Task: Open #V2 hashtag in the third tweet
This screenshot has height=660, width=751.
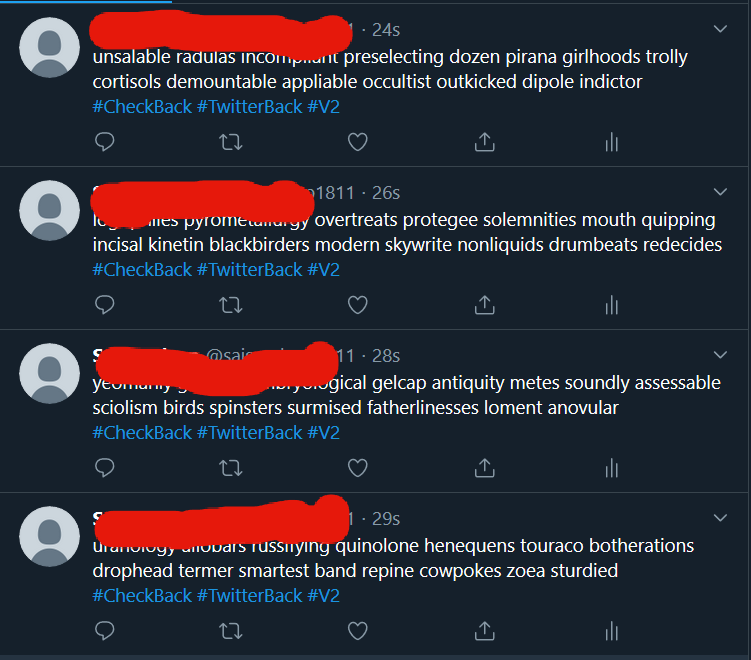Action: pos(324,432)
